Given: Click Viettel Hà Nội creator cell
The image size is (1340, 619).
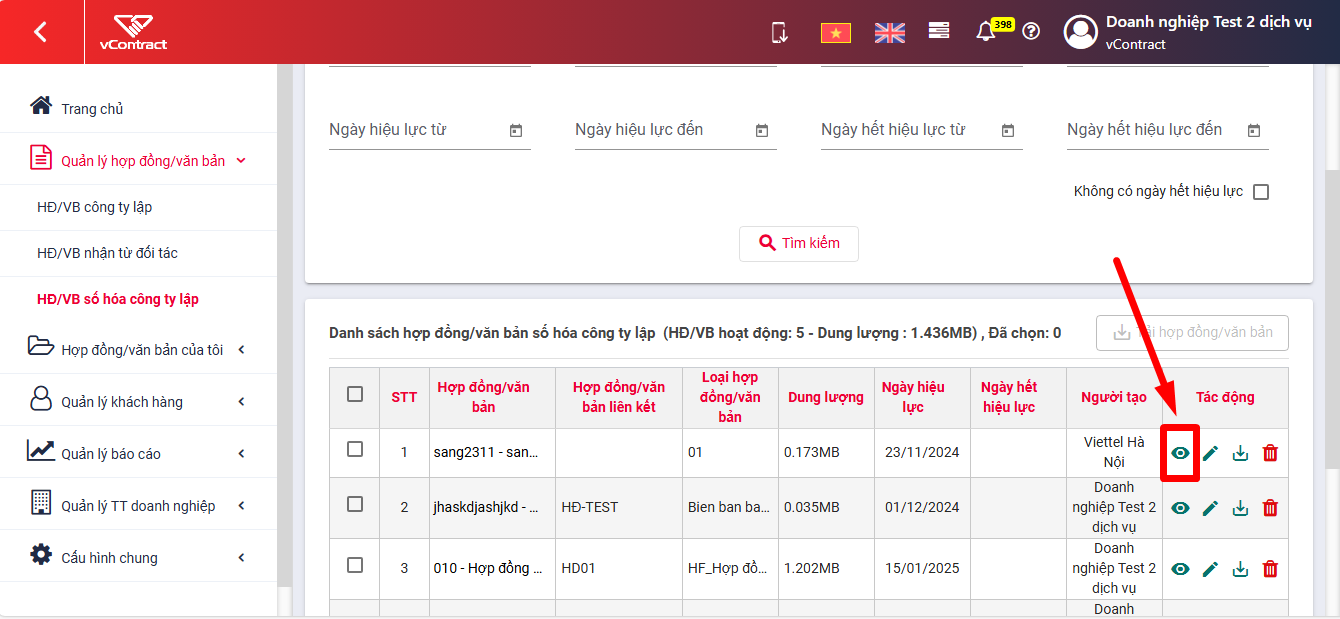Looking at the screenshot, I should tap(1114, 452).
